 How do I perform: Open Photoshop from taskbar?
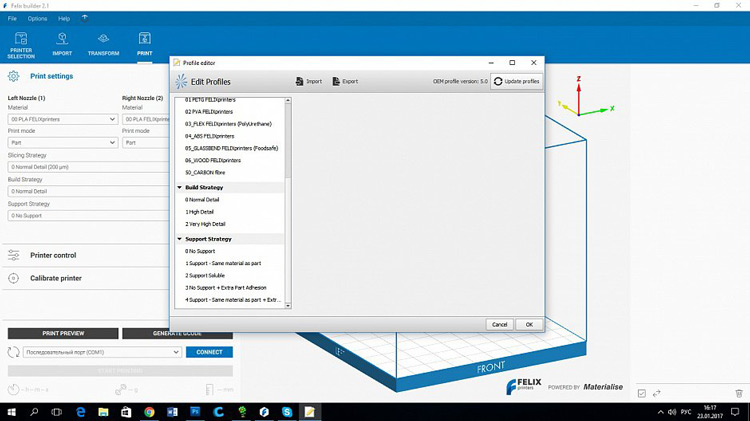tap(195, 412)
